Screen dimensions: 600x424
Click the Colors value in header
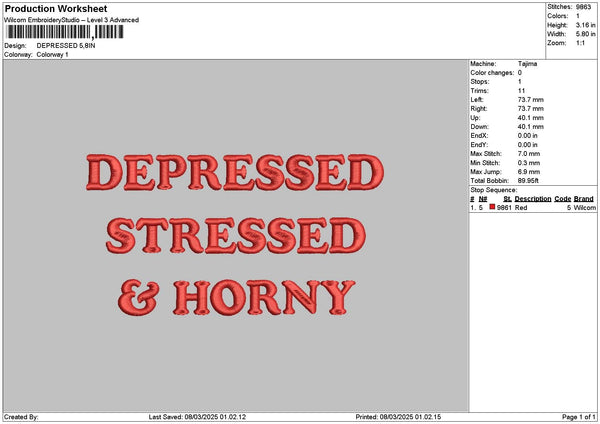pos(578,16)
